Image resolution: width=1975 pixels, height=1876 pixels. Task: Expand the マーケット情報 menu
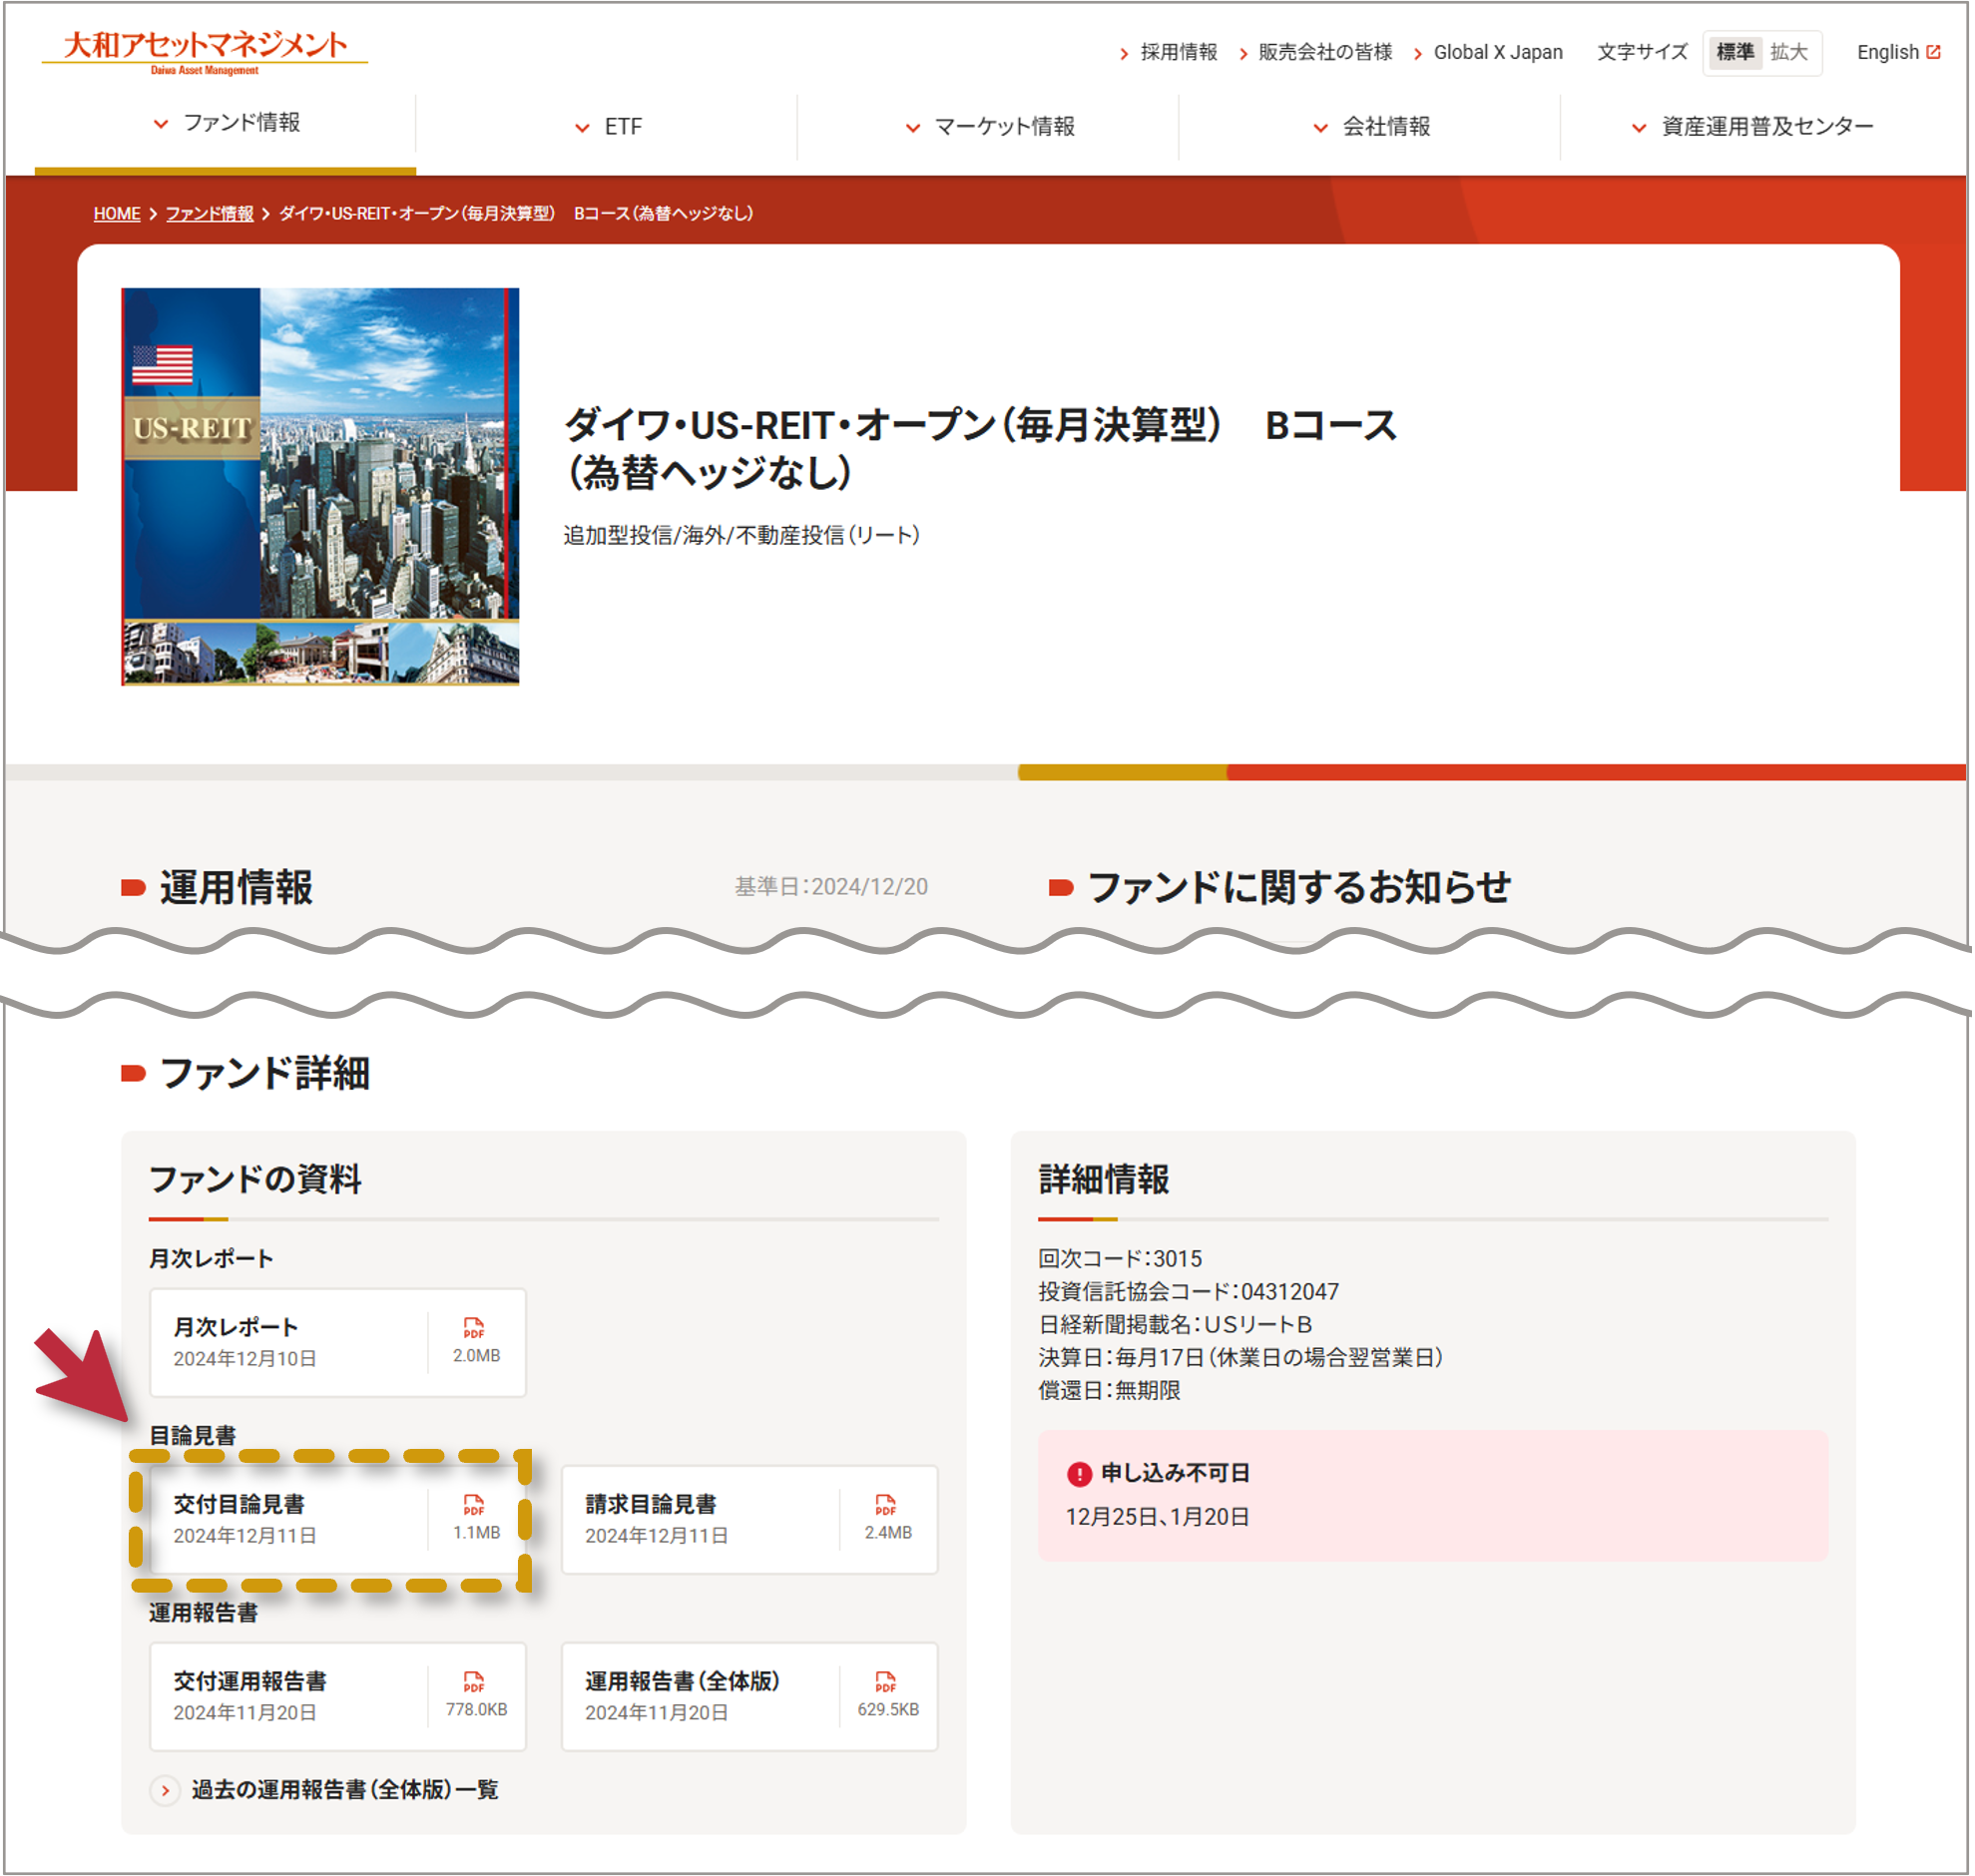[990, 127]
